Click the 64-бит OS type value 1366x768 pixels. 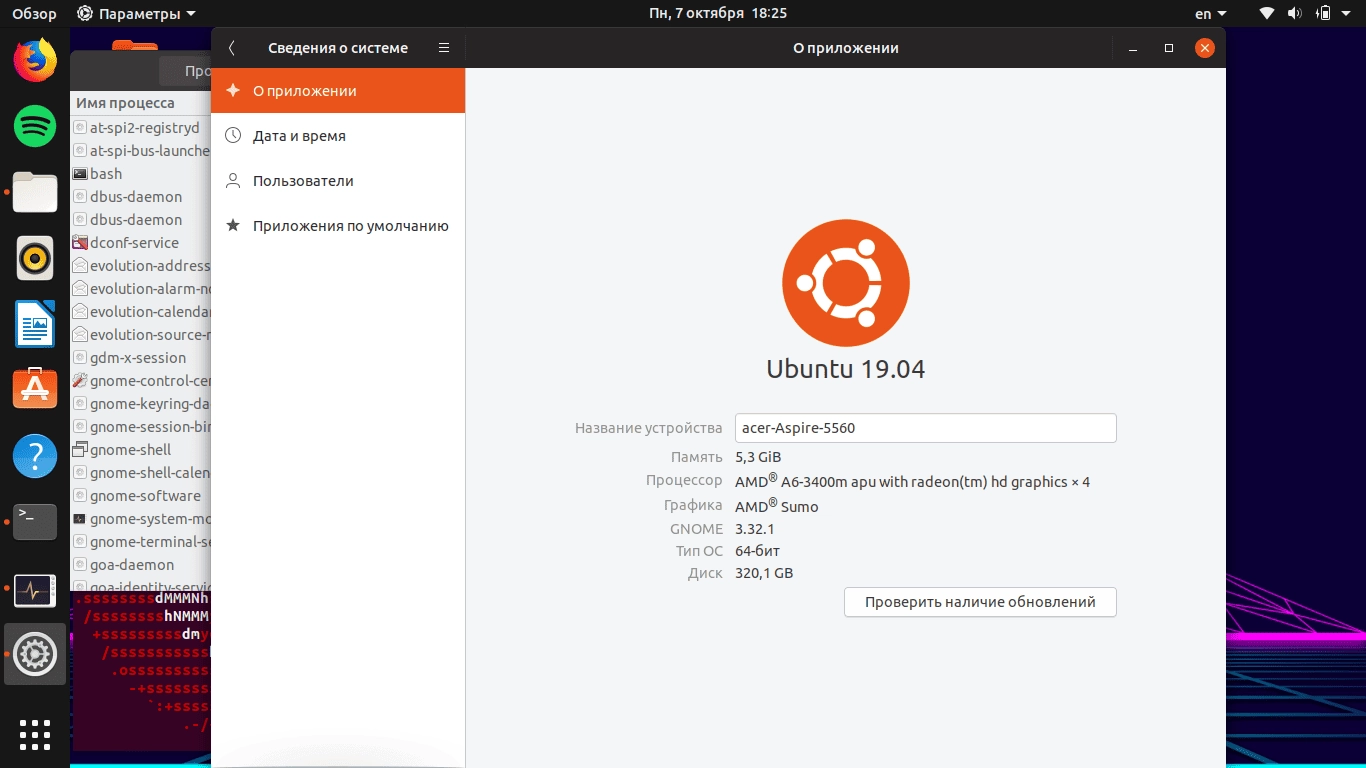pyautogui.click(x=757, y=551)
